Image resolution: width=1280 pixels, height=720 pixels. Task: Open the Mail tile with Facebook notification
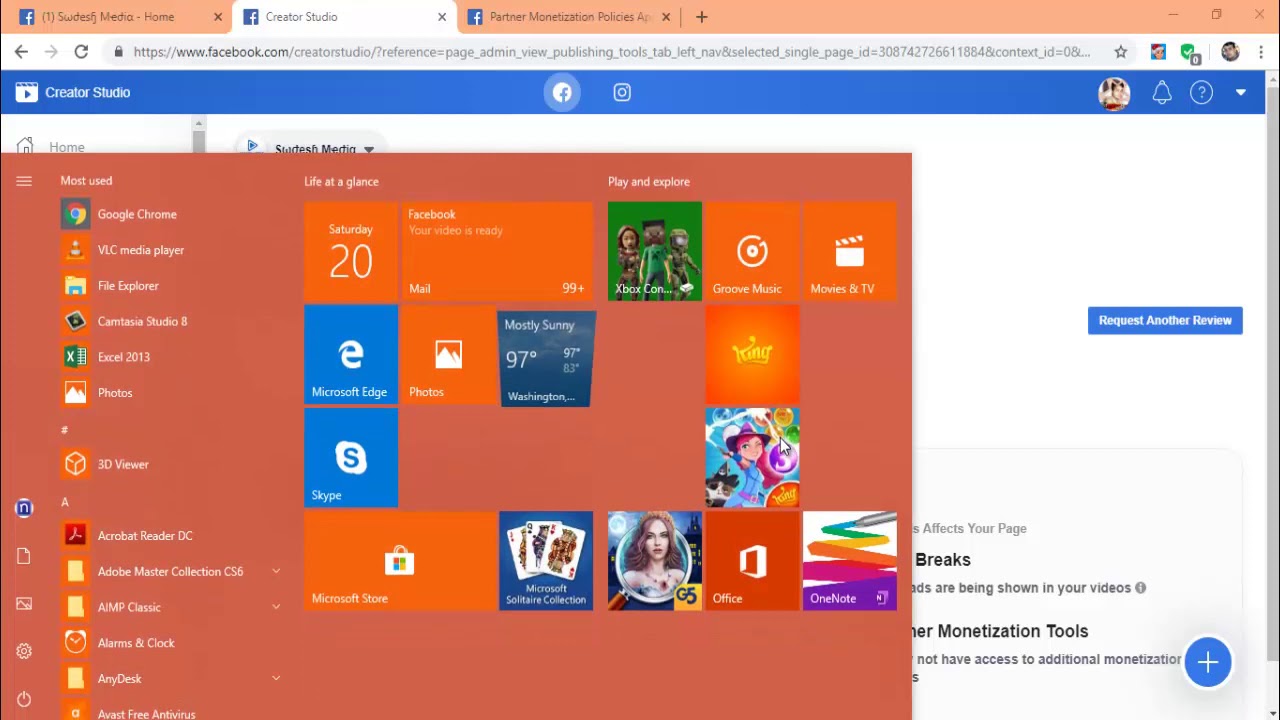pyautogui.click(x=497, y=252)
